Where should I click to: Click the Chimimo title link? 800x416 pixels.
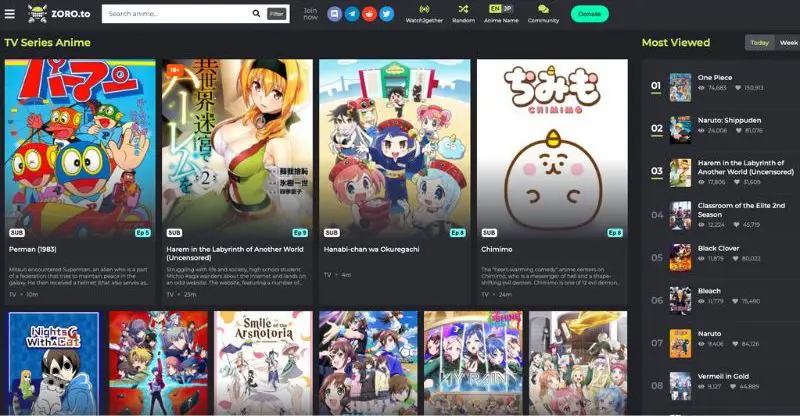click(496, 249)
